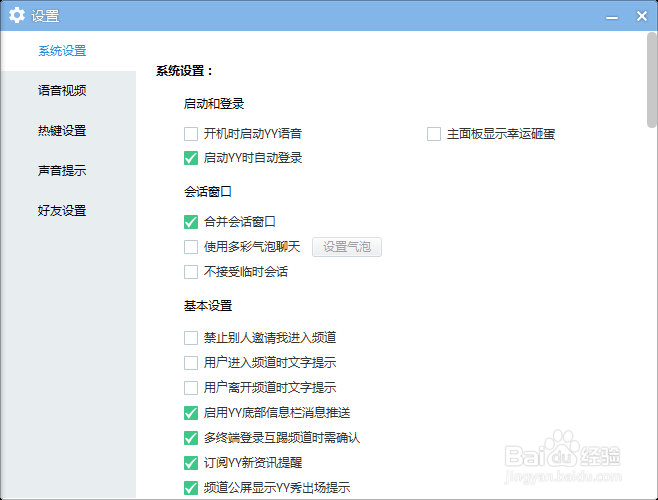Screen dimensions: 658x500
Task: Check 禁止别人邀请我进入频道
Action: [x=191, y=338]
